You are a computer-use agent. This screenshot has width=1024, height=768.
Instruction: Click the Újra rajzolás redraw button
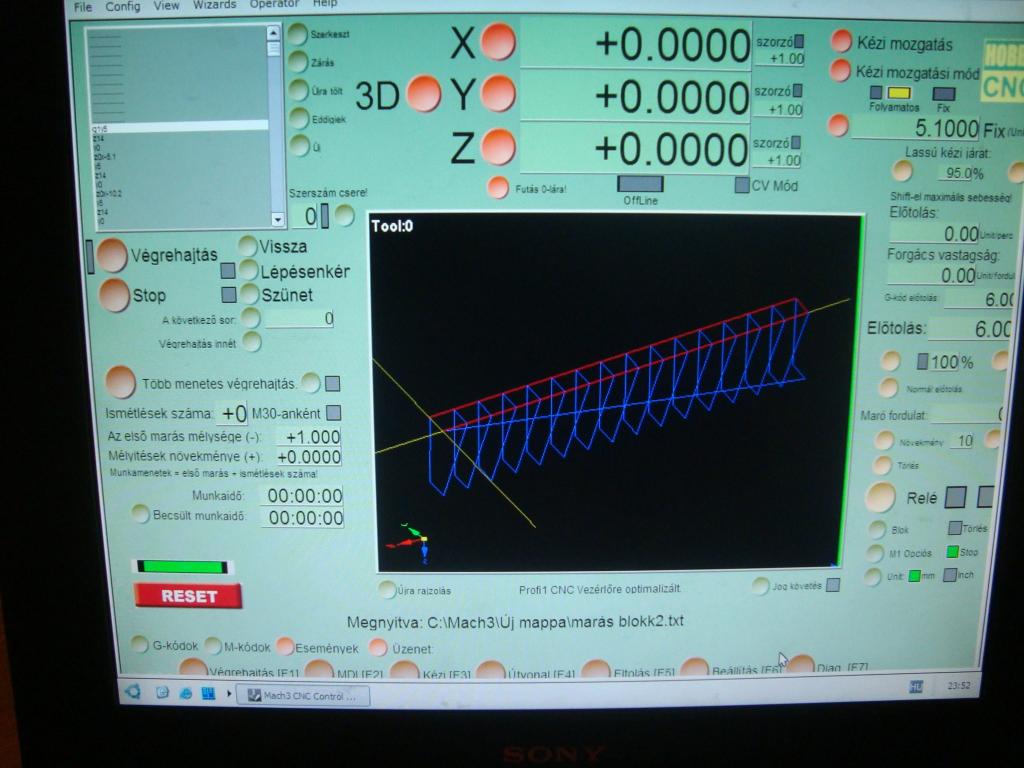[x=387, y=589]
